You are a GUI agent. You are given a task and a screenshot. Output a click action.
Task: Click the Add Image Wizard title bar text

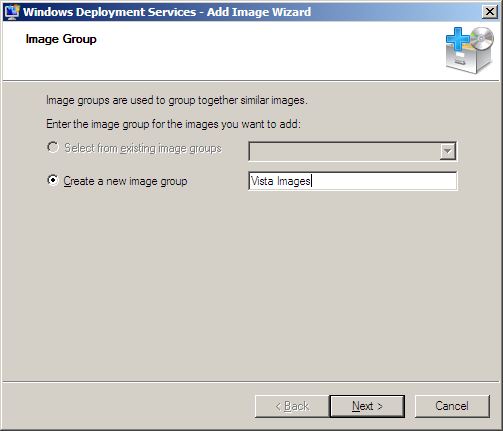pyautogui.click(x=167, y=12)
